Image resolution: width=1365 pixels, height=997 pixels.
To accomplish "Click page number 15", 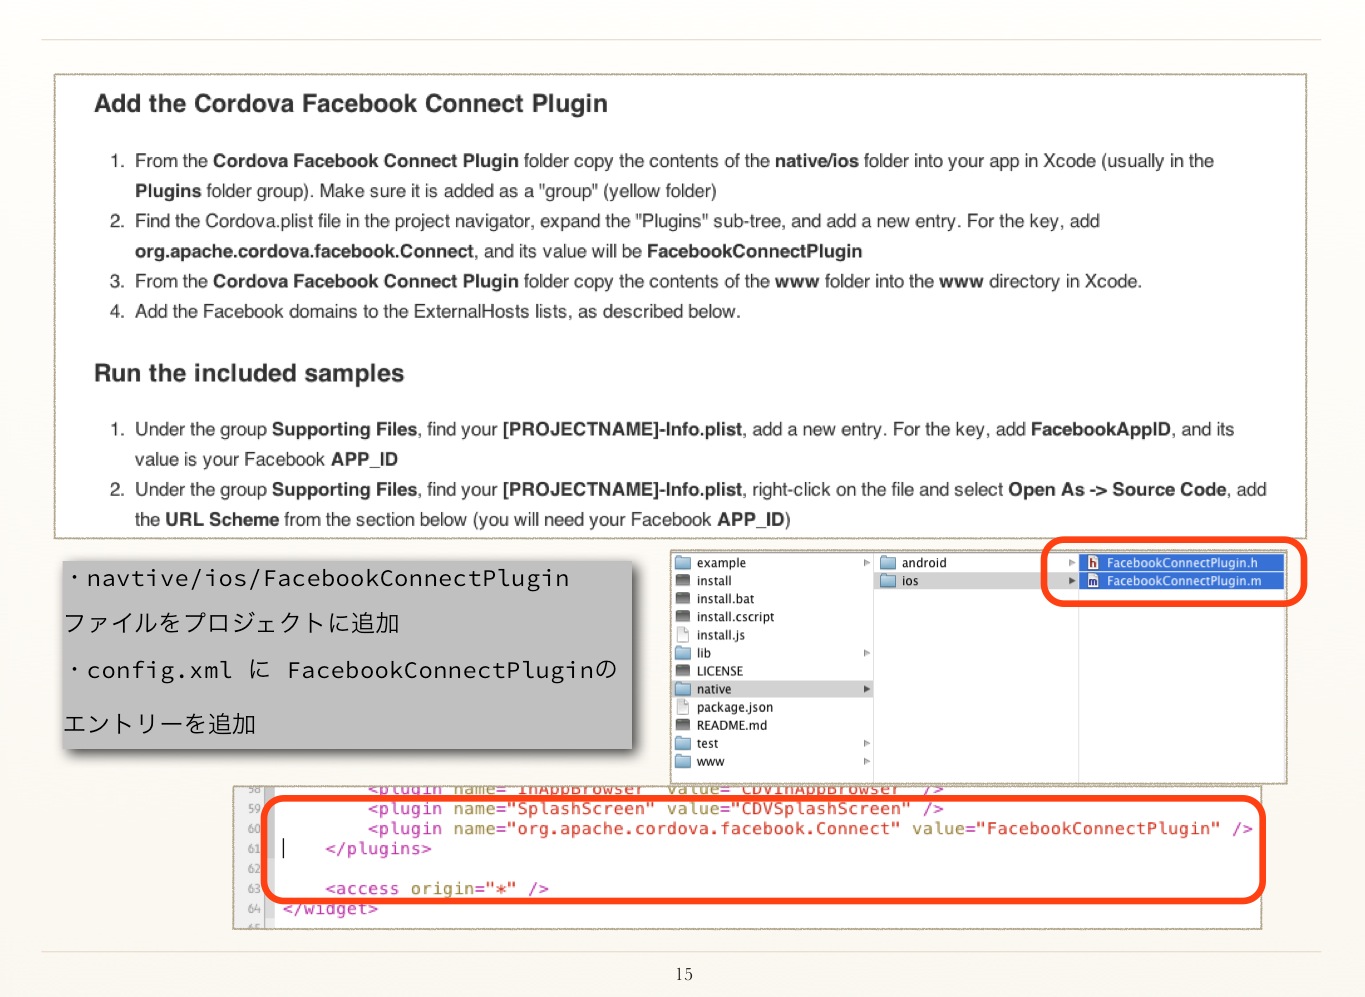I will [x=684, y=974].
